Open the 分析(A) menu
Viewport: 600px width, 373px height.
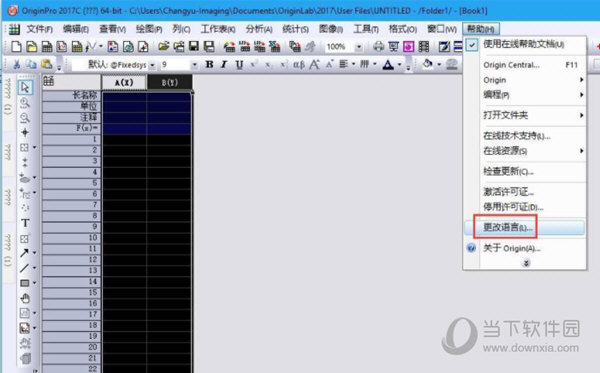tap(259, 29)
